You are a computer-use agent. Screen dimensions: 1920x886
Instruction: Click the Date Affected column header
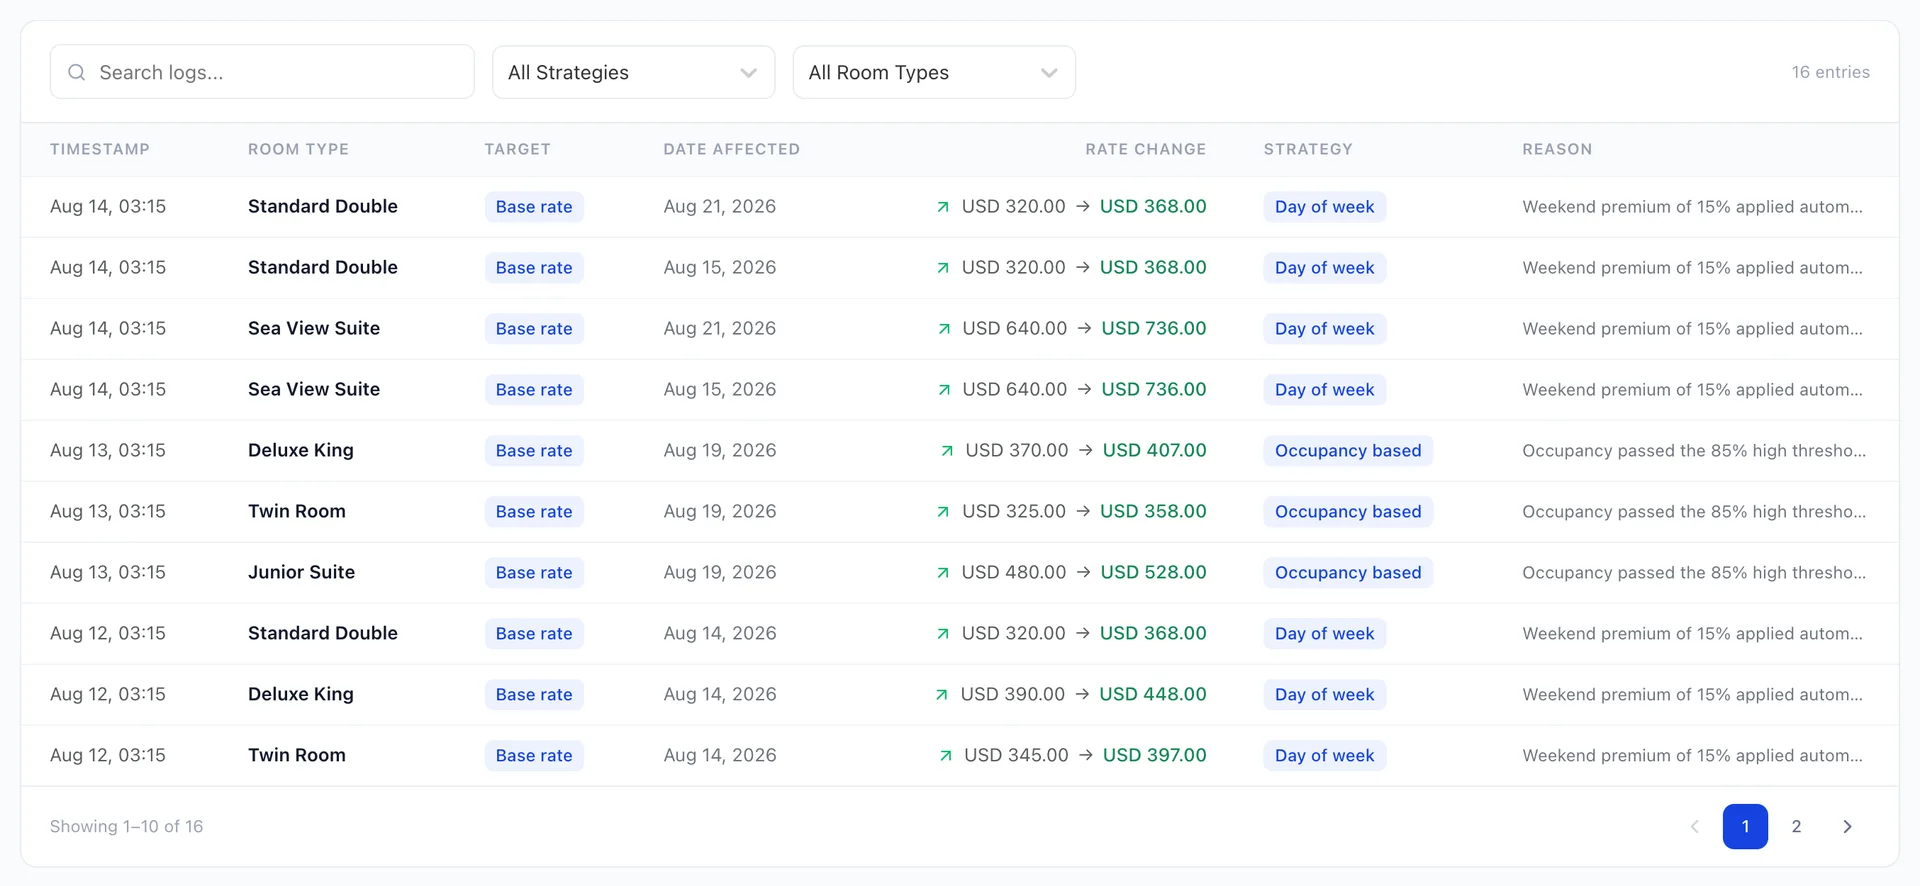coord(731,149)
